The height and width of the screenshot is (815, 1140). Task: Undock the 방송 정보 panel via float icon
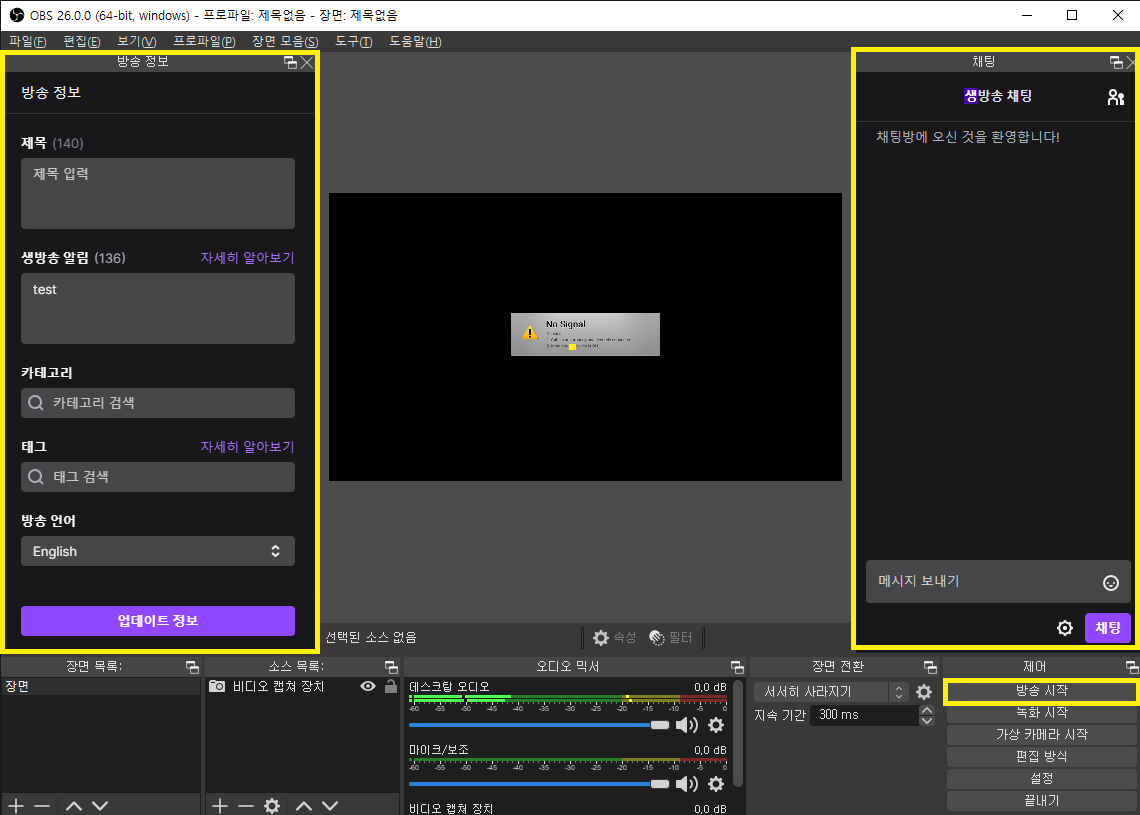[x=290, y=63]
